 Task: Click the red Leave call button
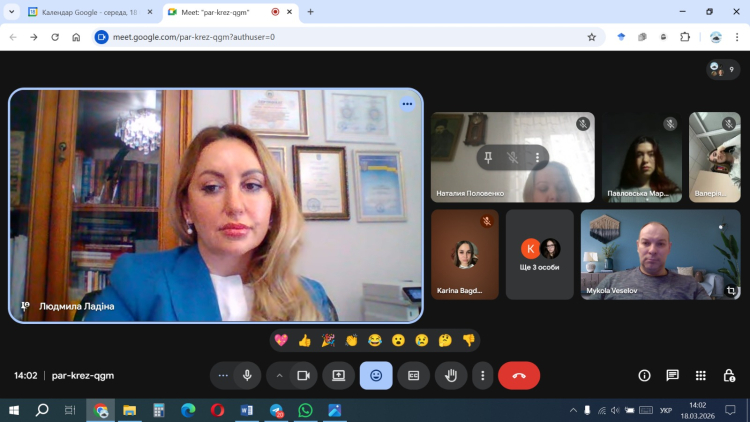[x=518, y=375]
